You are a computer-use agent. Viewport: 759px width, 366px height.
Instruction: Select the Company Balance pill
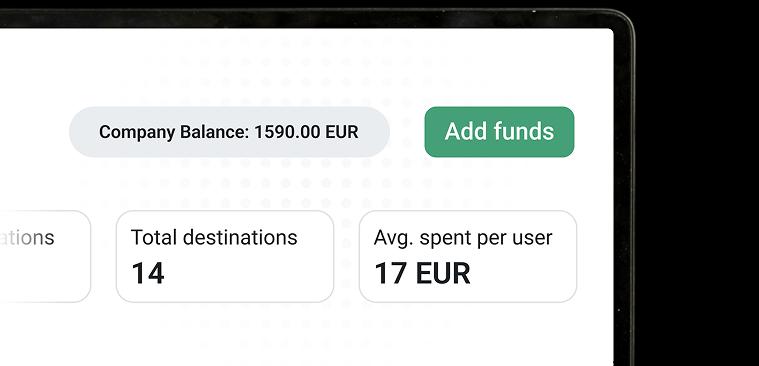click(229, 132)
